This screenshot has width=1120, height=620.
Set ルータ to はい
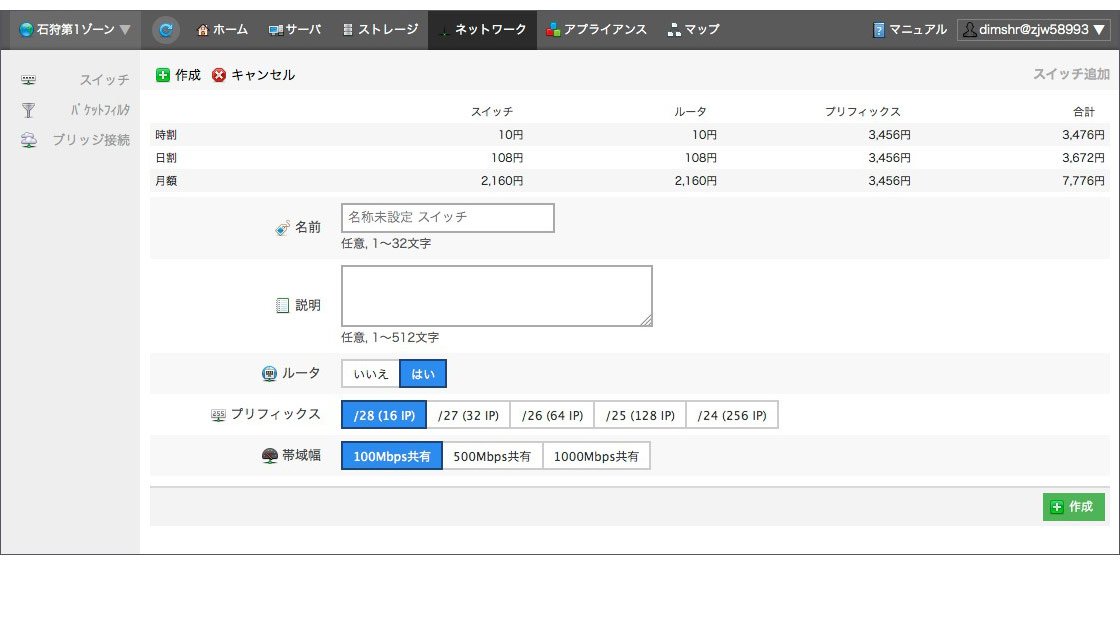click(x=423, y=374)
